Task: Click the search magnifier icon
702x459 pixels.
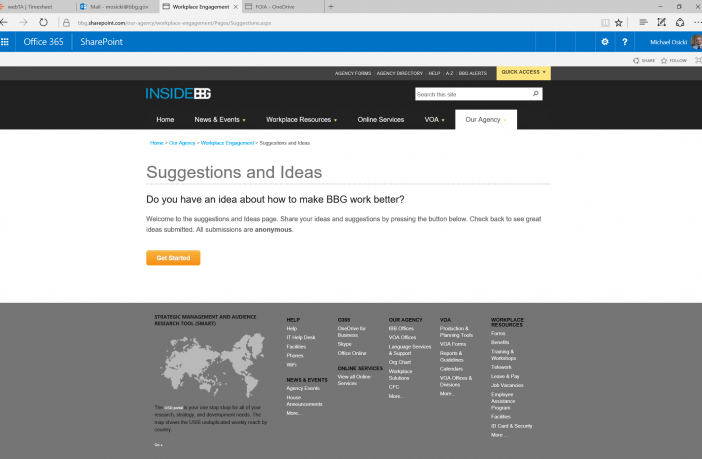Action: [x=536, y=94]
